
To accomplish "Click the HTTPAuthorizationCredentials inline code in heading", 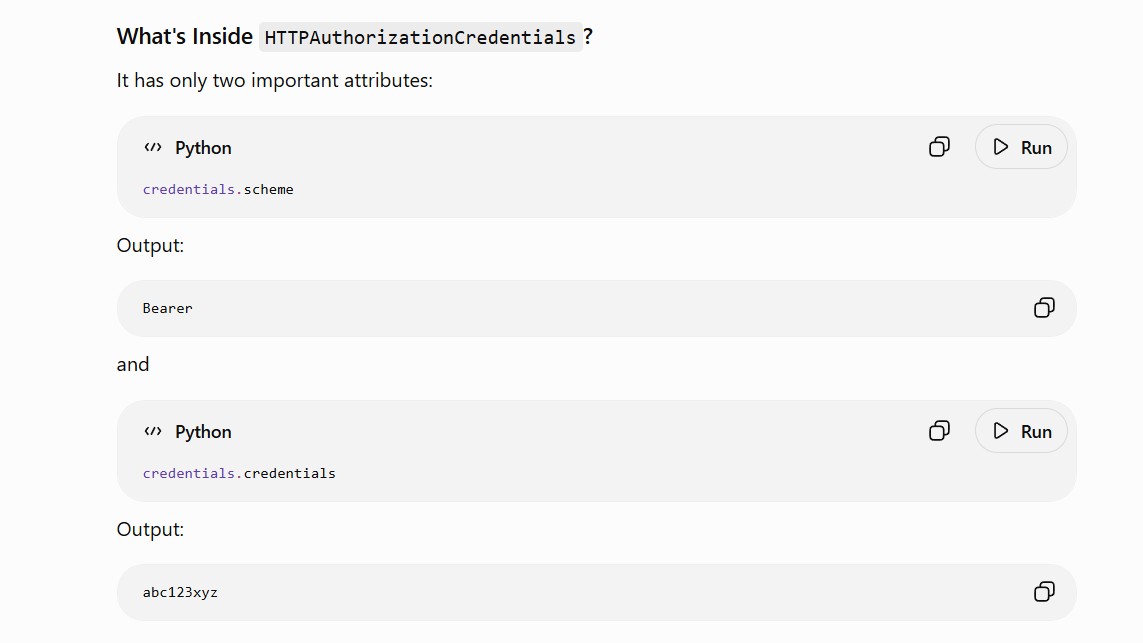I will point(421,37).
